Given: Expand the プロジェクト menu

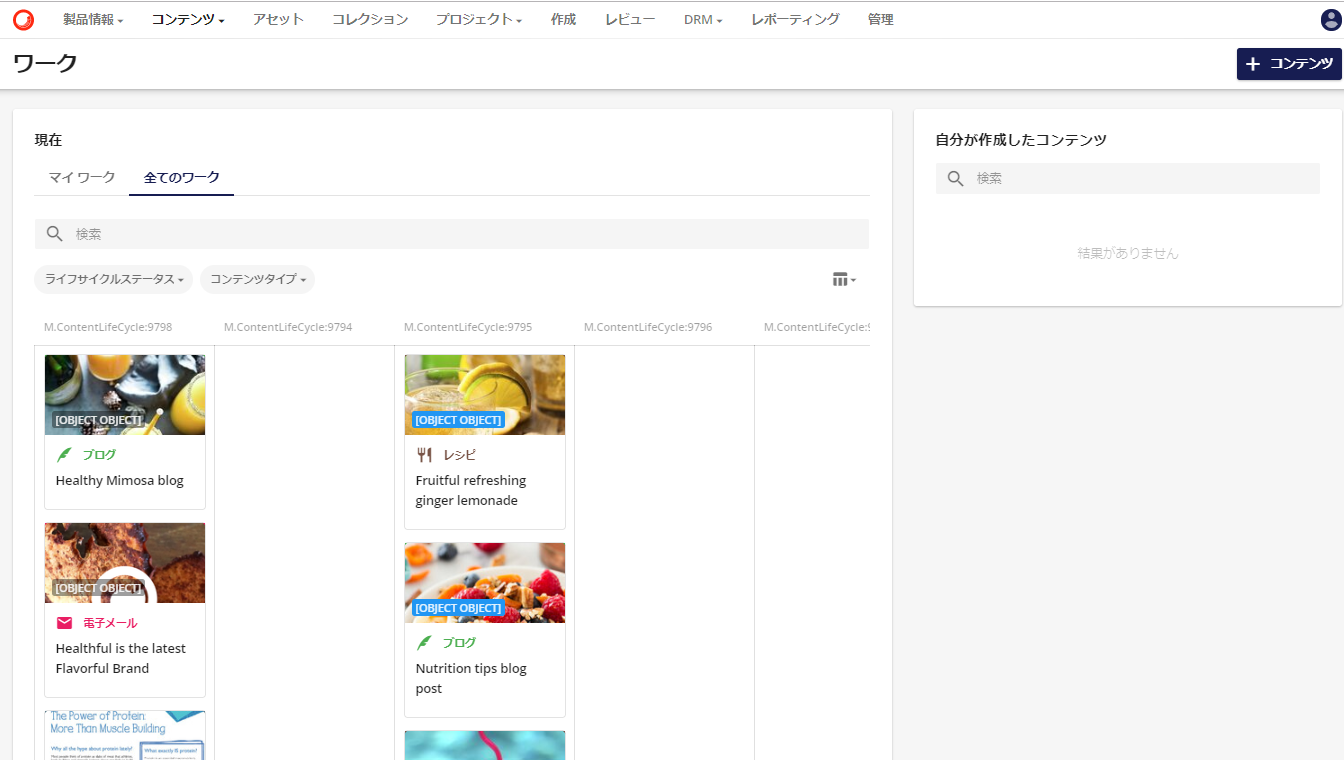Looking at the screenshot, I should 479,19.
